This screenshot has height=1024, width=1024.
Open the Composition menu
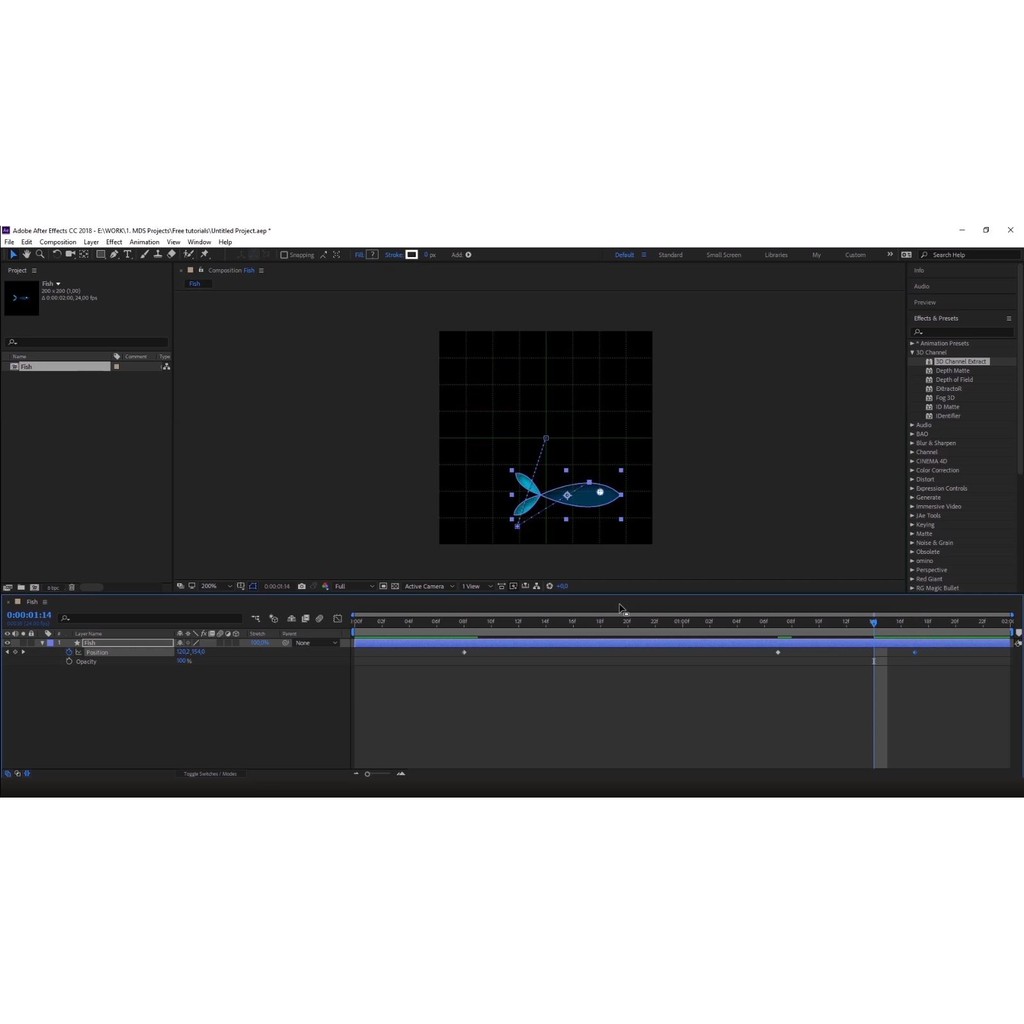58,242
